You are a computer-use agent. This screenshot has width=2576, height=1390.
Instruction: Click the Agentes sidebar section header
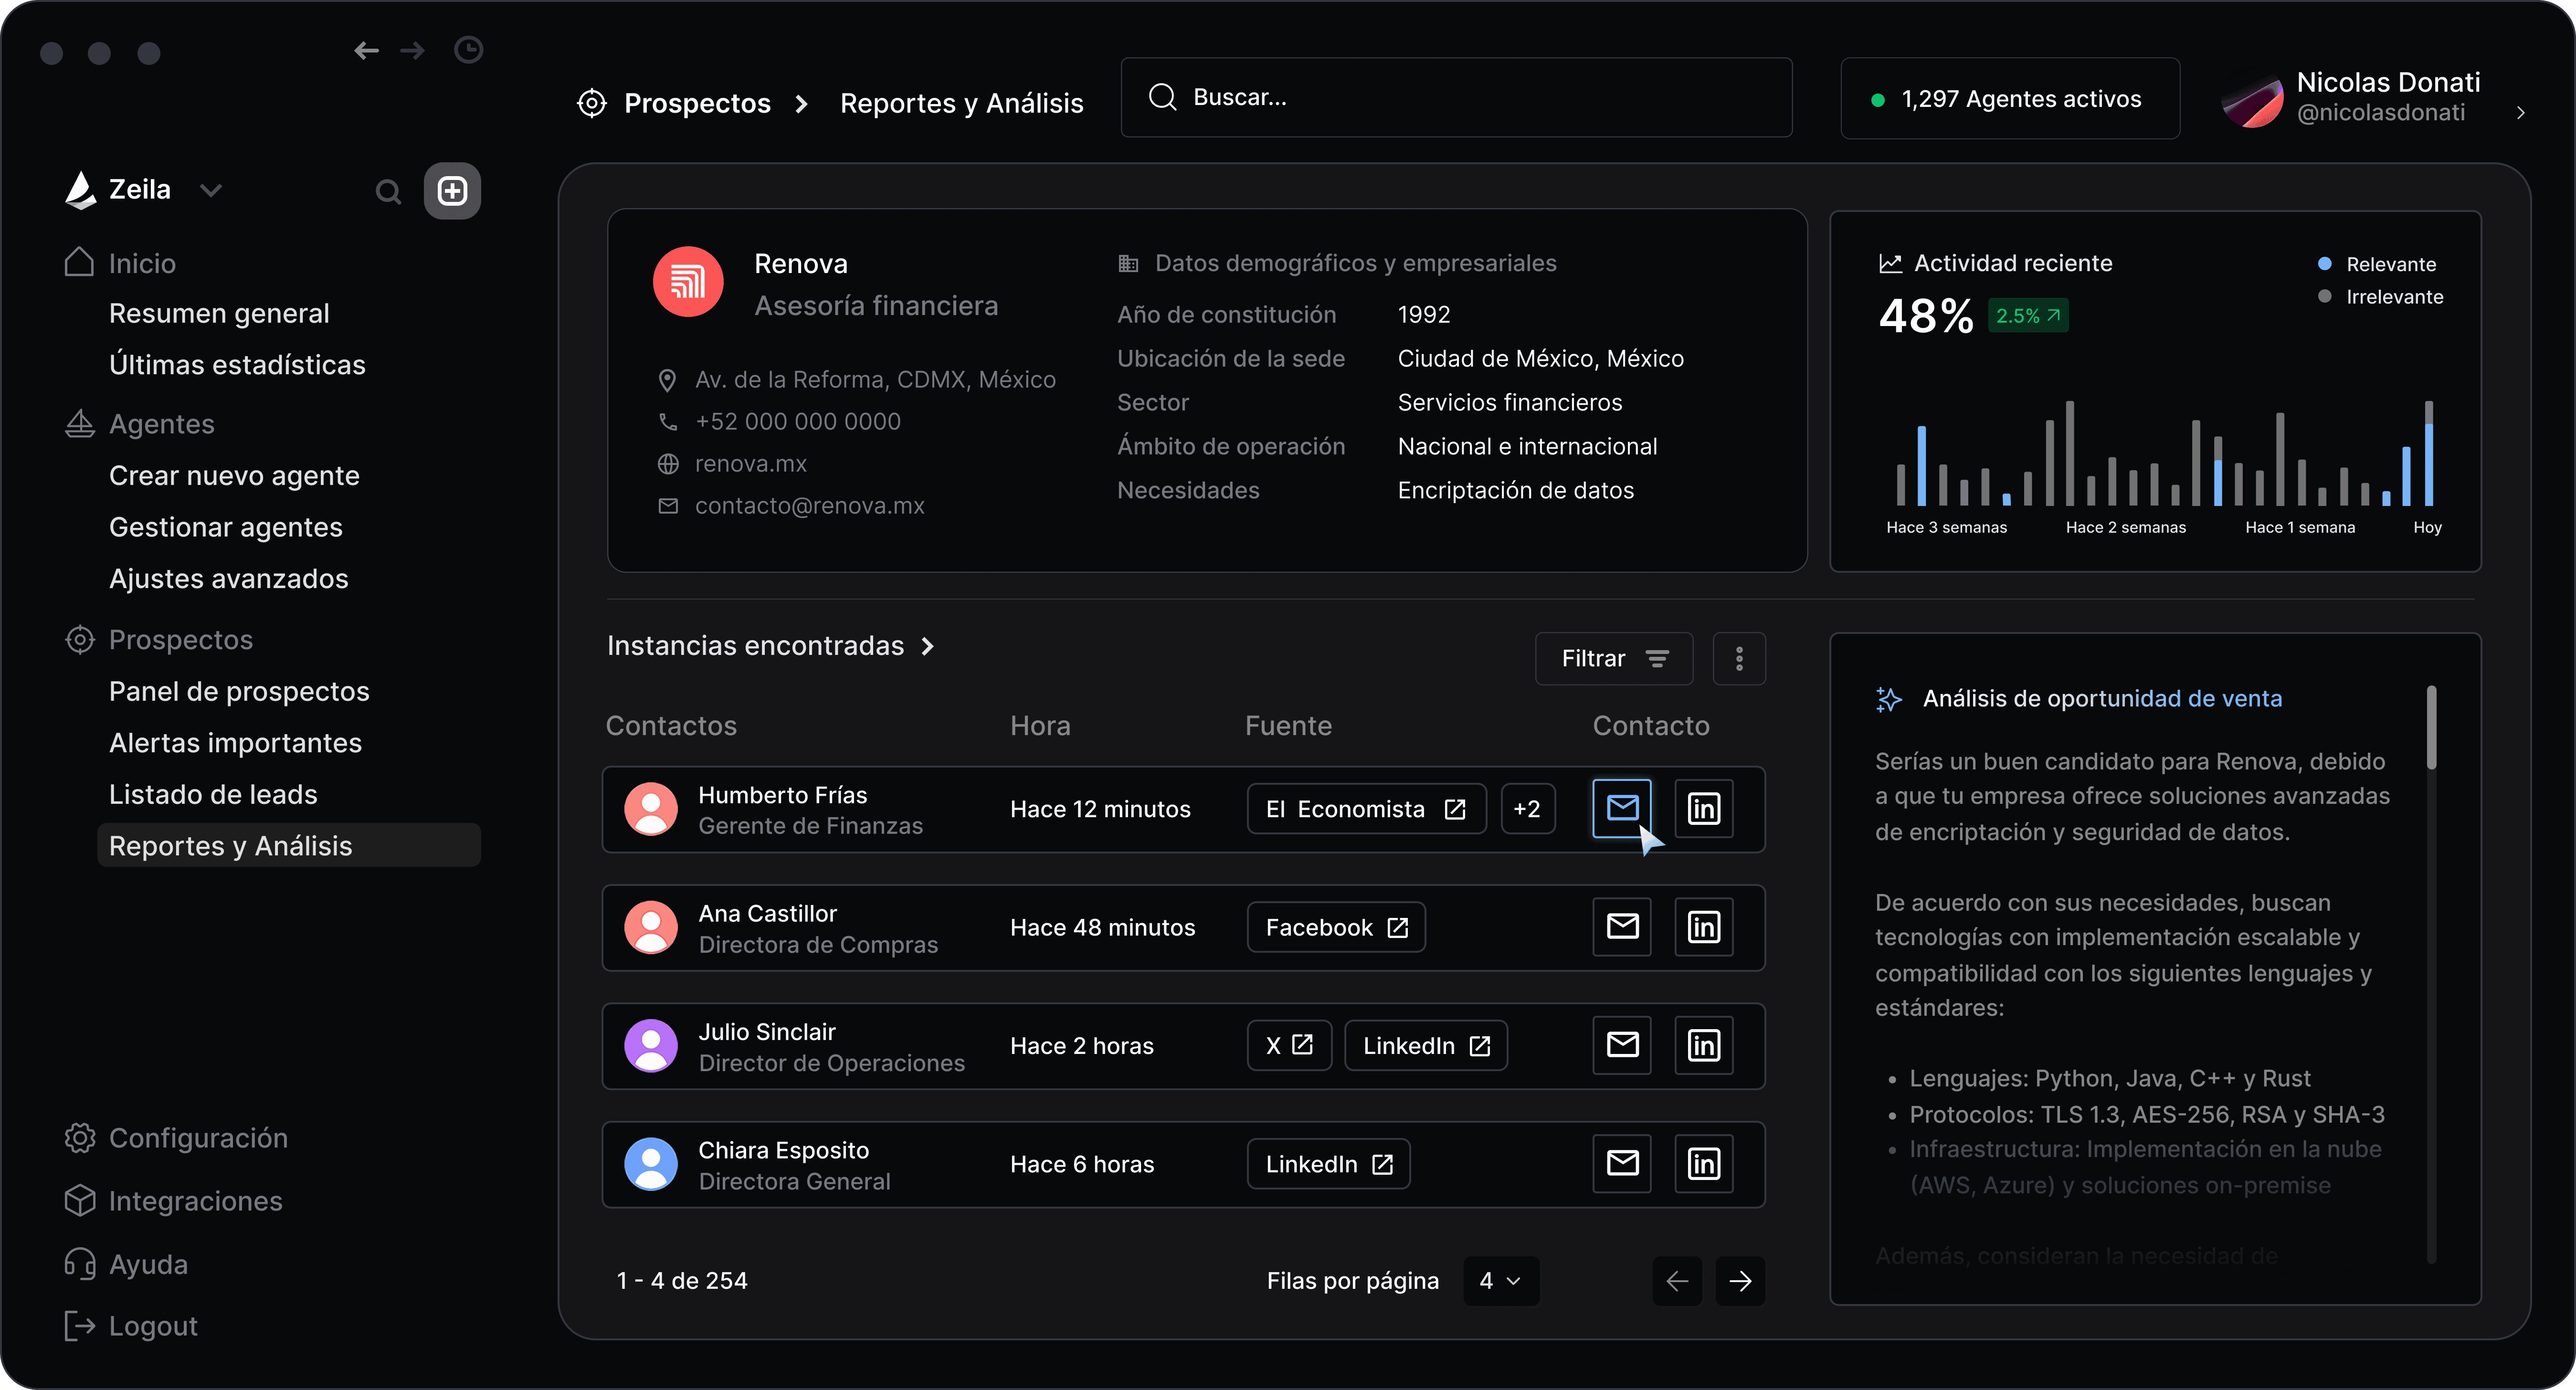point(140,424)
